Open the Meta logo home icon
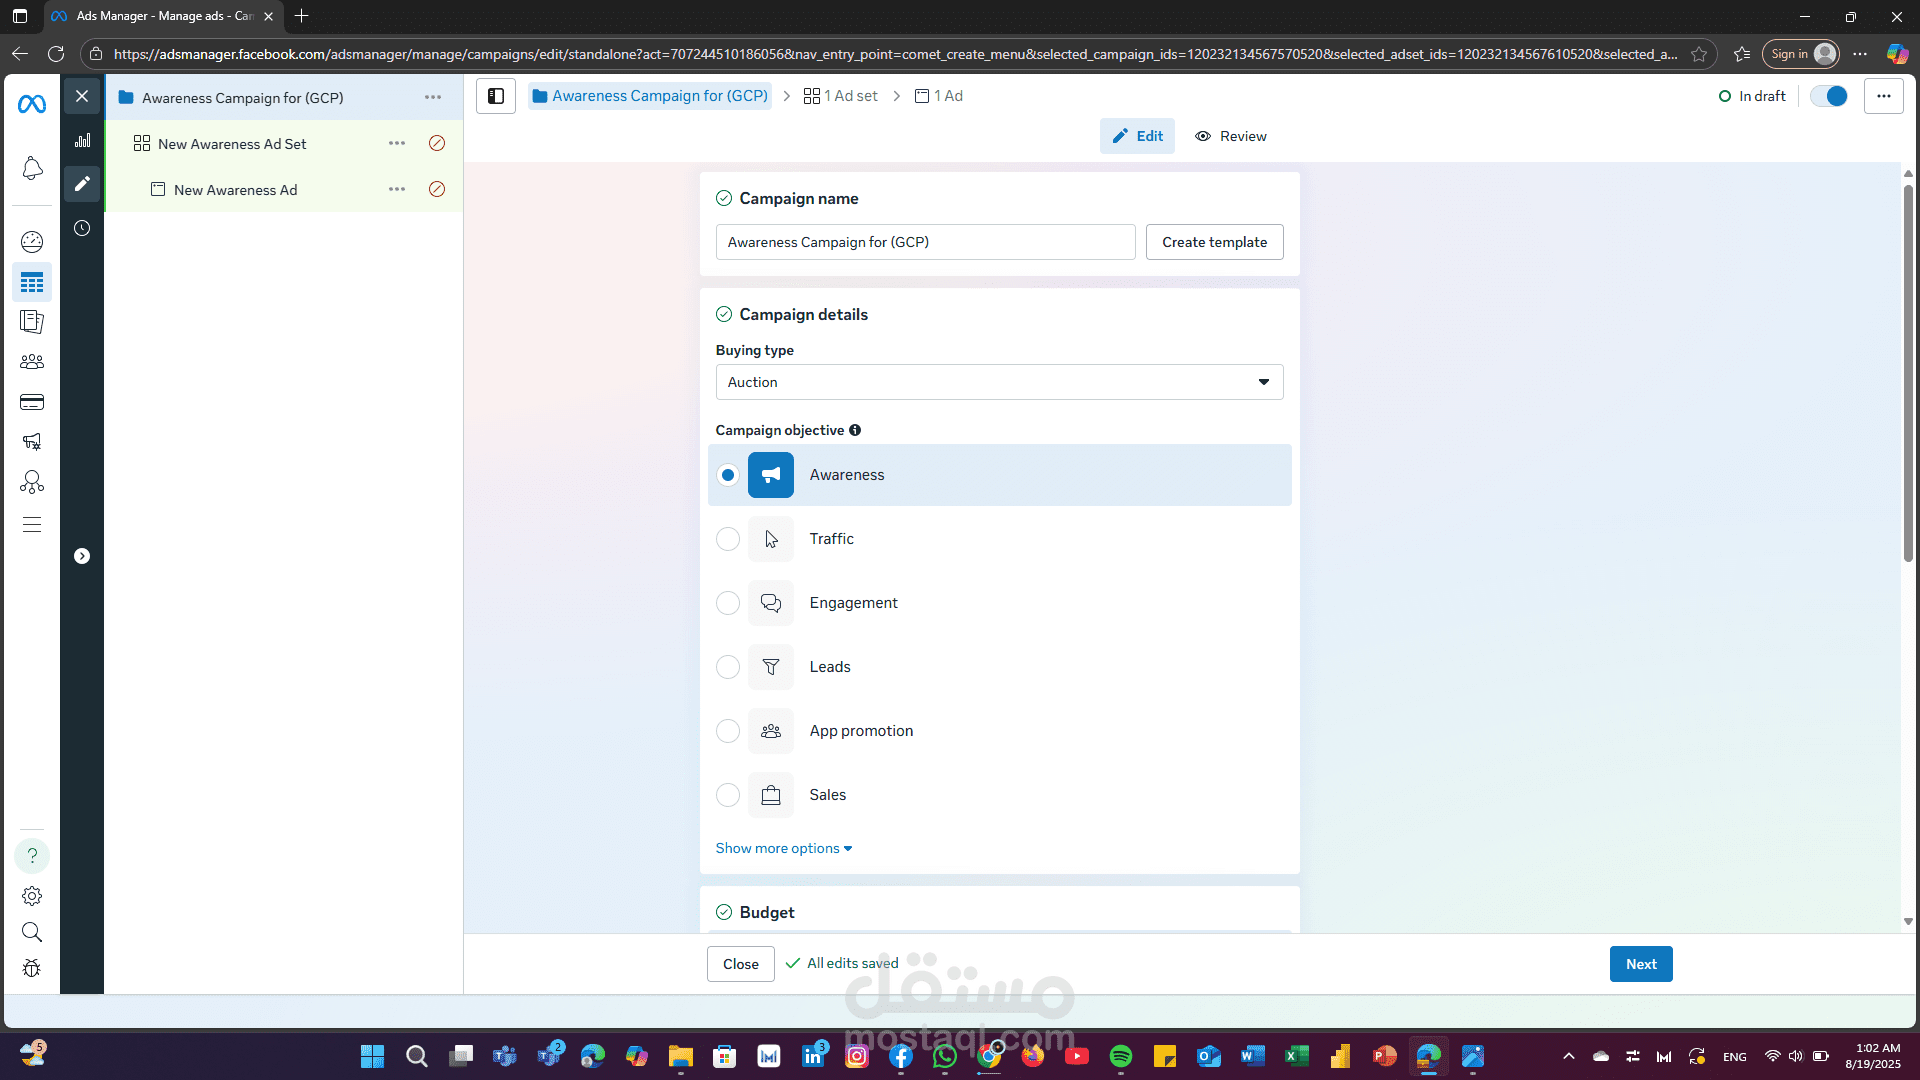 click(32, 104)
